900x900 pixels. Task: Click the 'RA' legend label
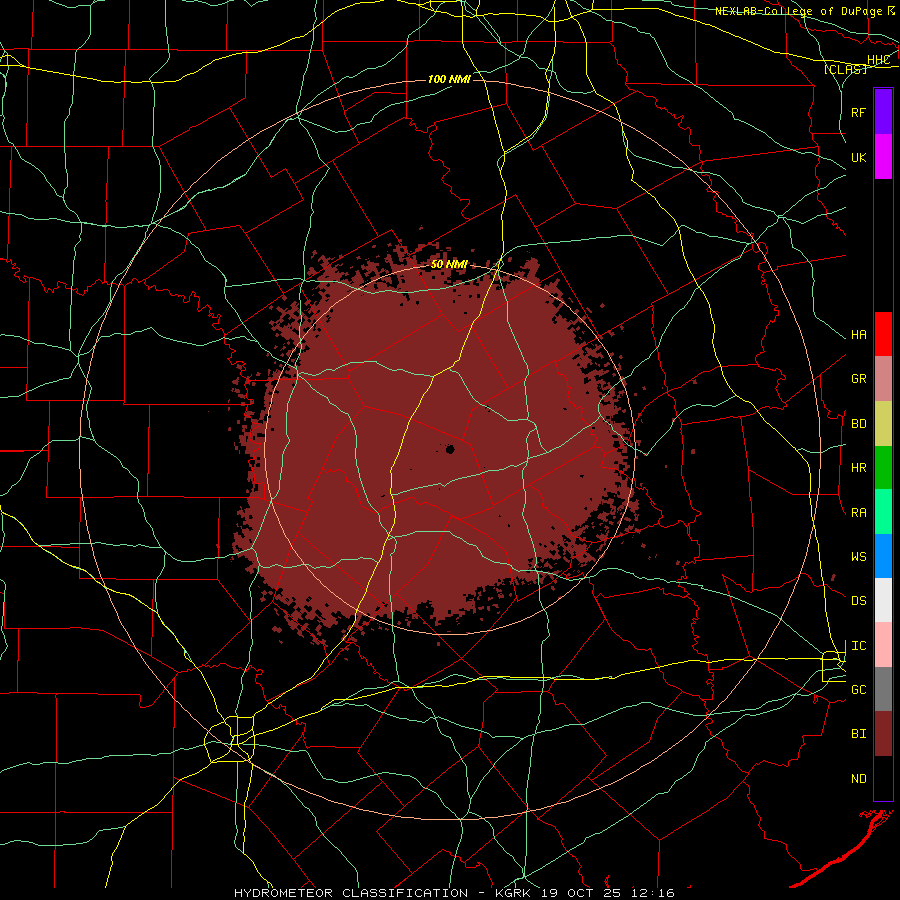coord(859,513)
